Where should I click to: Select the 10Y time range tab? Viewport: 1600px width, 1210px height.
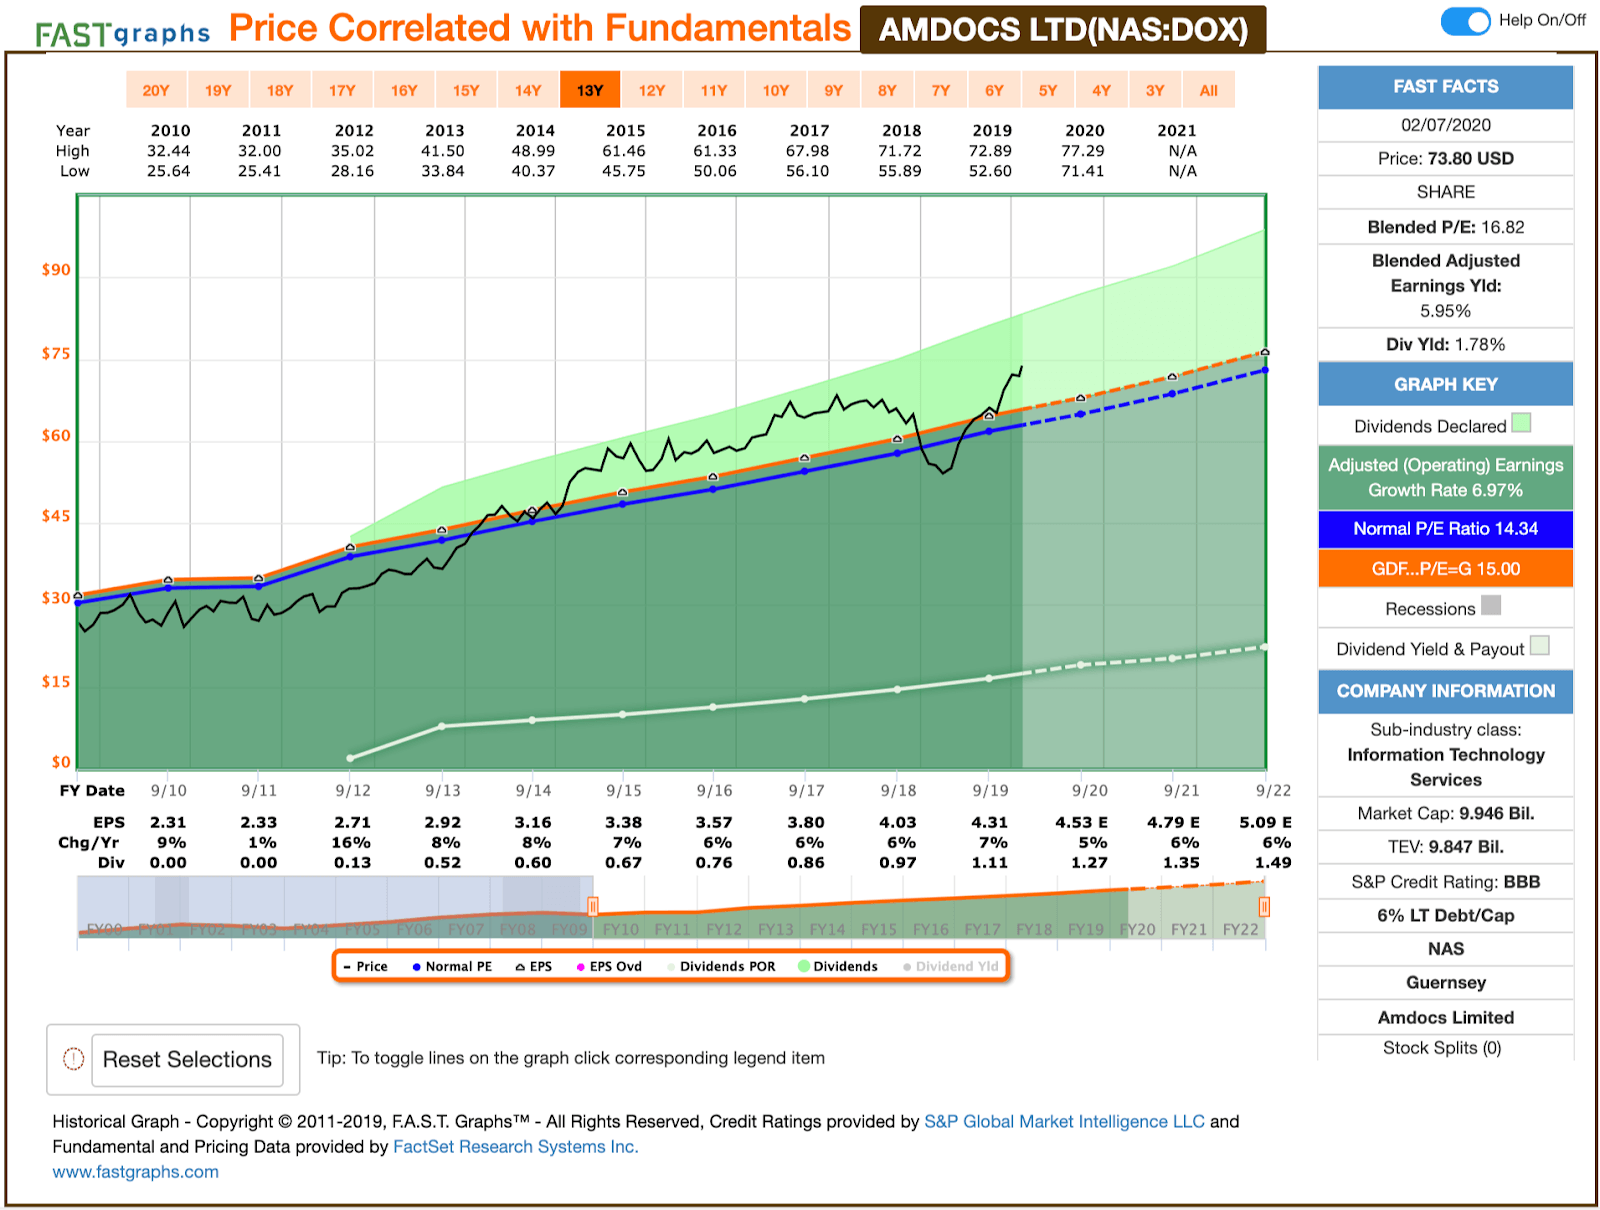tap(776, 90)
